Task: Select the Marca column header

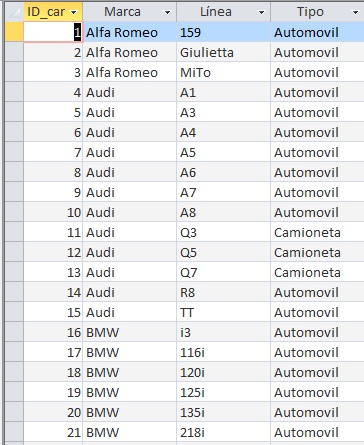Action: pyautogui.click(x=130, y=12)
